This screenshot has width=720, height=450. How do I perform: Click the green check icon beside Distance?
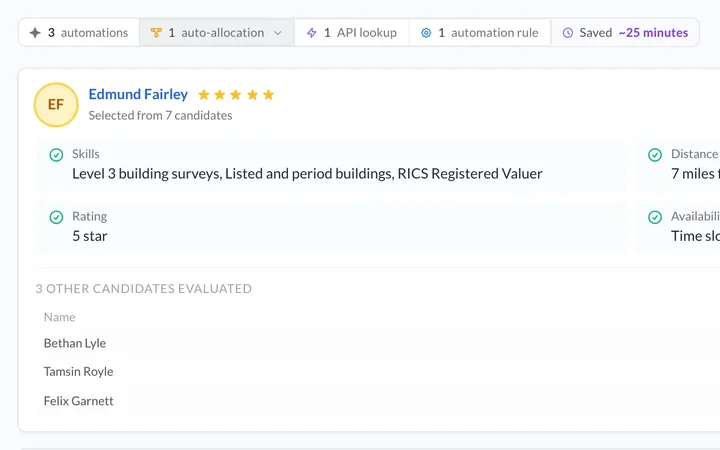click(x=655, y=155)
